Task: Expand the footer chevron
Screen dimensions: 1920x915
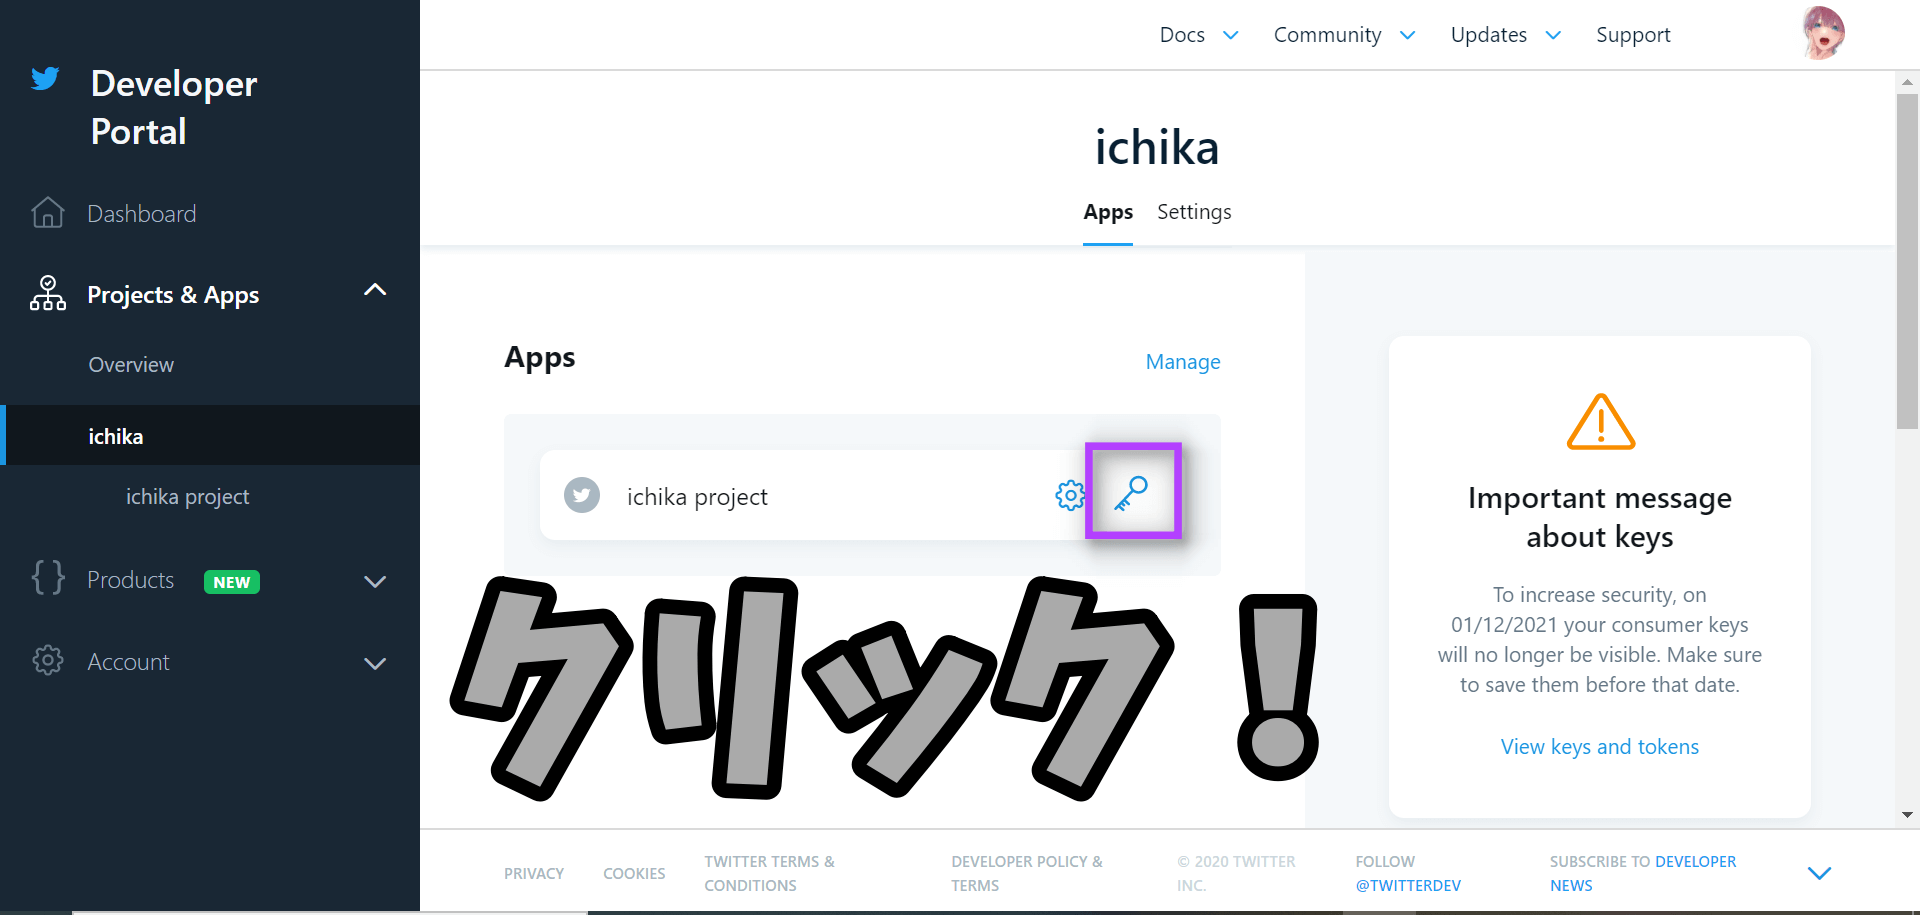Action: click(x=1820, y=873)
